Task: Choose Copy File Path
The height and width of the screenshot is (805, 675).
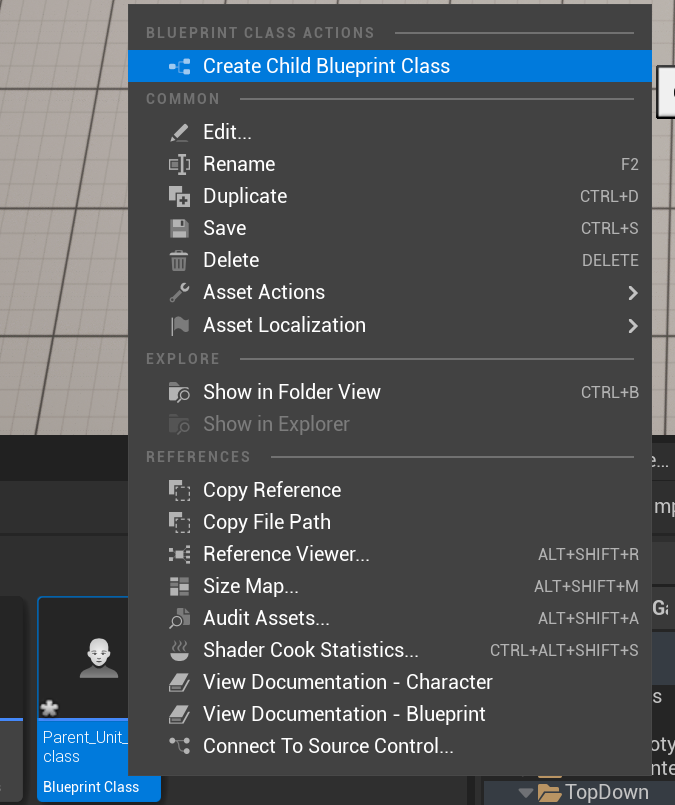Action: (266, 522)
